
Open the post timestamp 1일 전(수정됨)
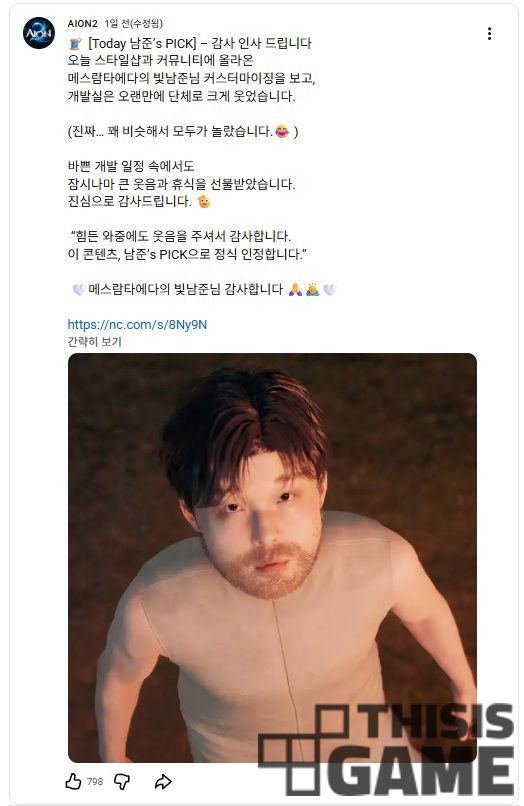tap(133, 24)
